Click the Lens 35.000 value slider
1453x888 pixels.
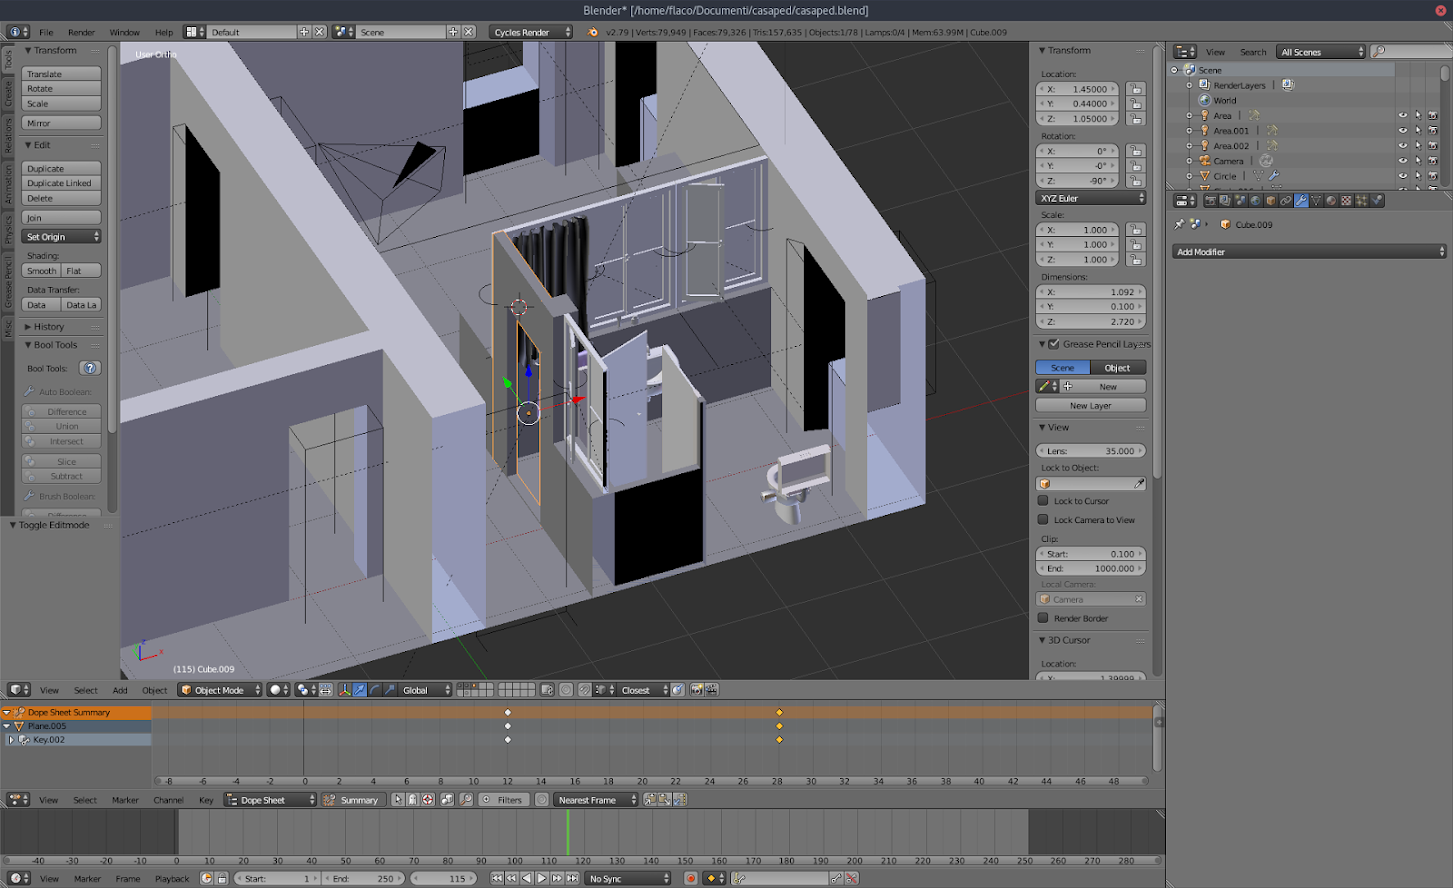(1091, 451)
